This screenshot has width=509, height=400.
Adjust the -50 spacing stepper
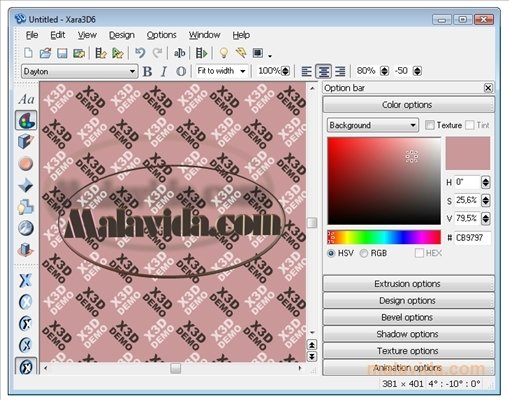click(x=417, y=71)
